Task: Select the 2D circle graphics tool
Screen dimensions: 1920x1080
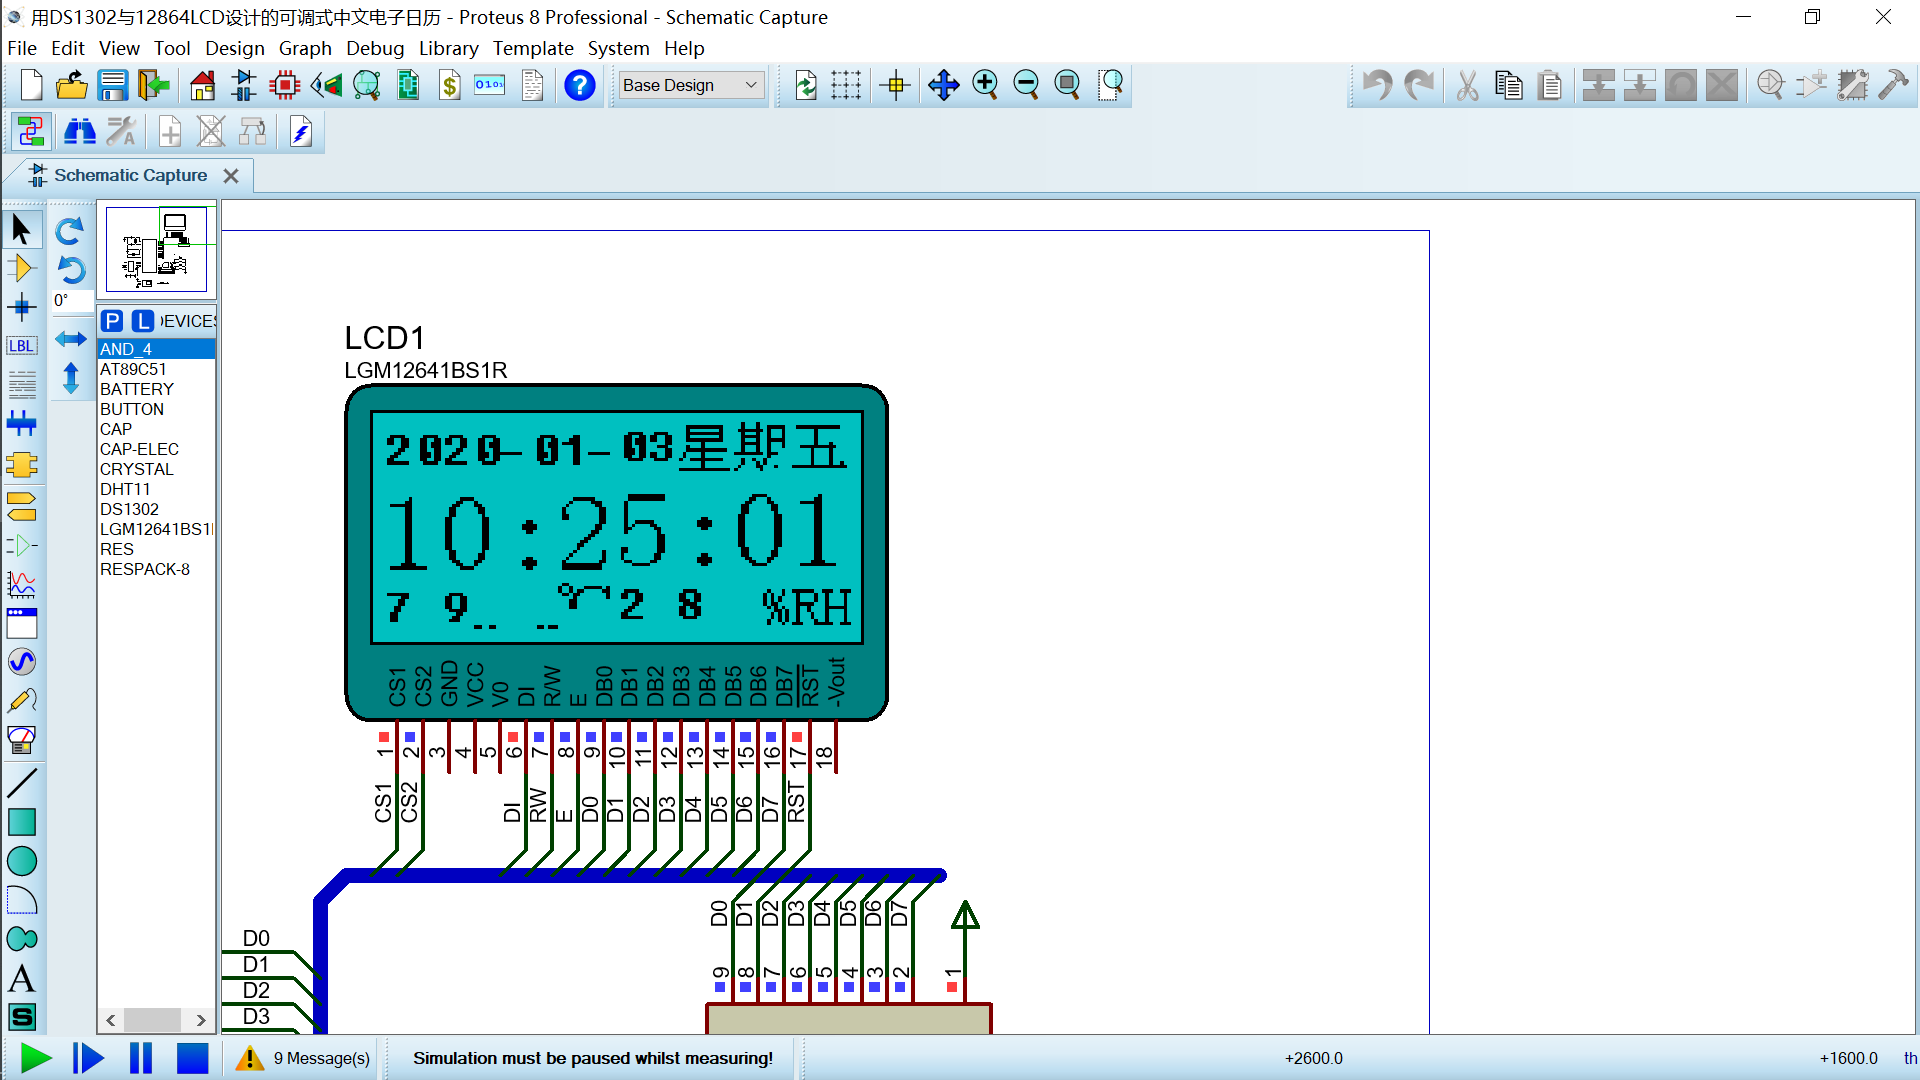Action: click(x=22, y=861)
